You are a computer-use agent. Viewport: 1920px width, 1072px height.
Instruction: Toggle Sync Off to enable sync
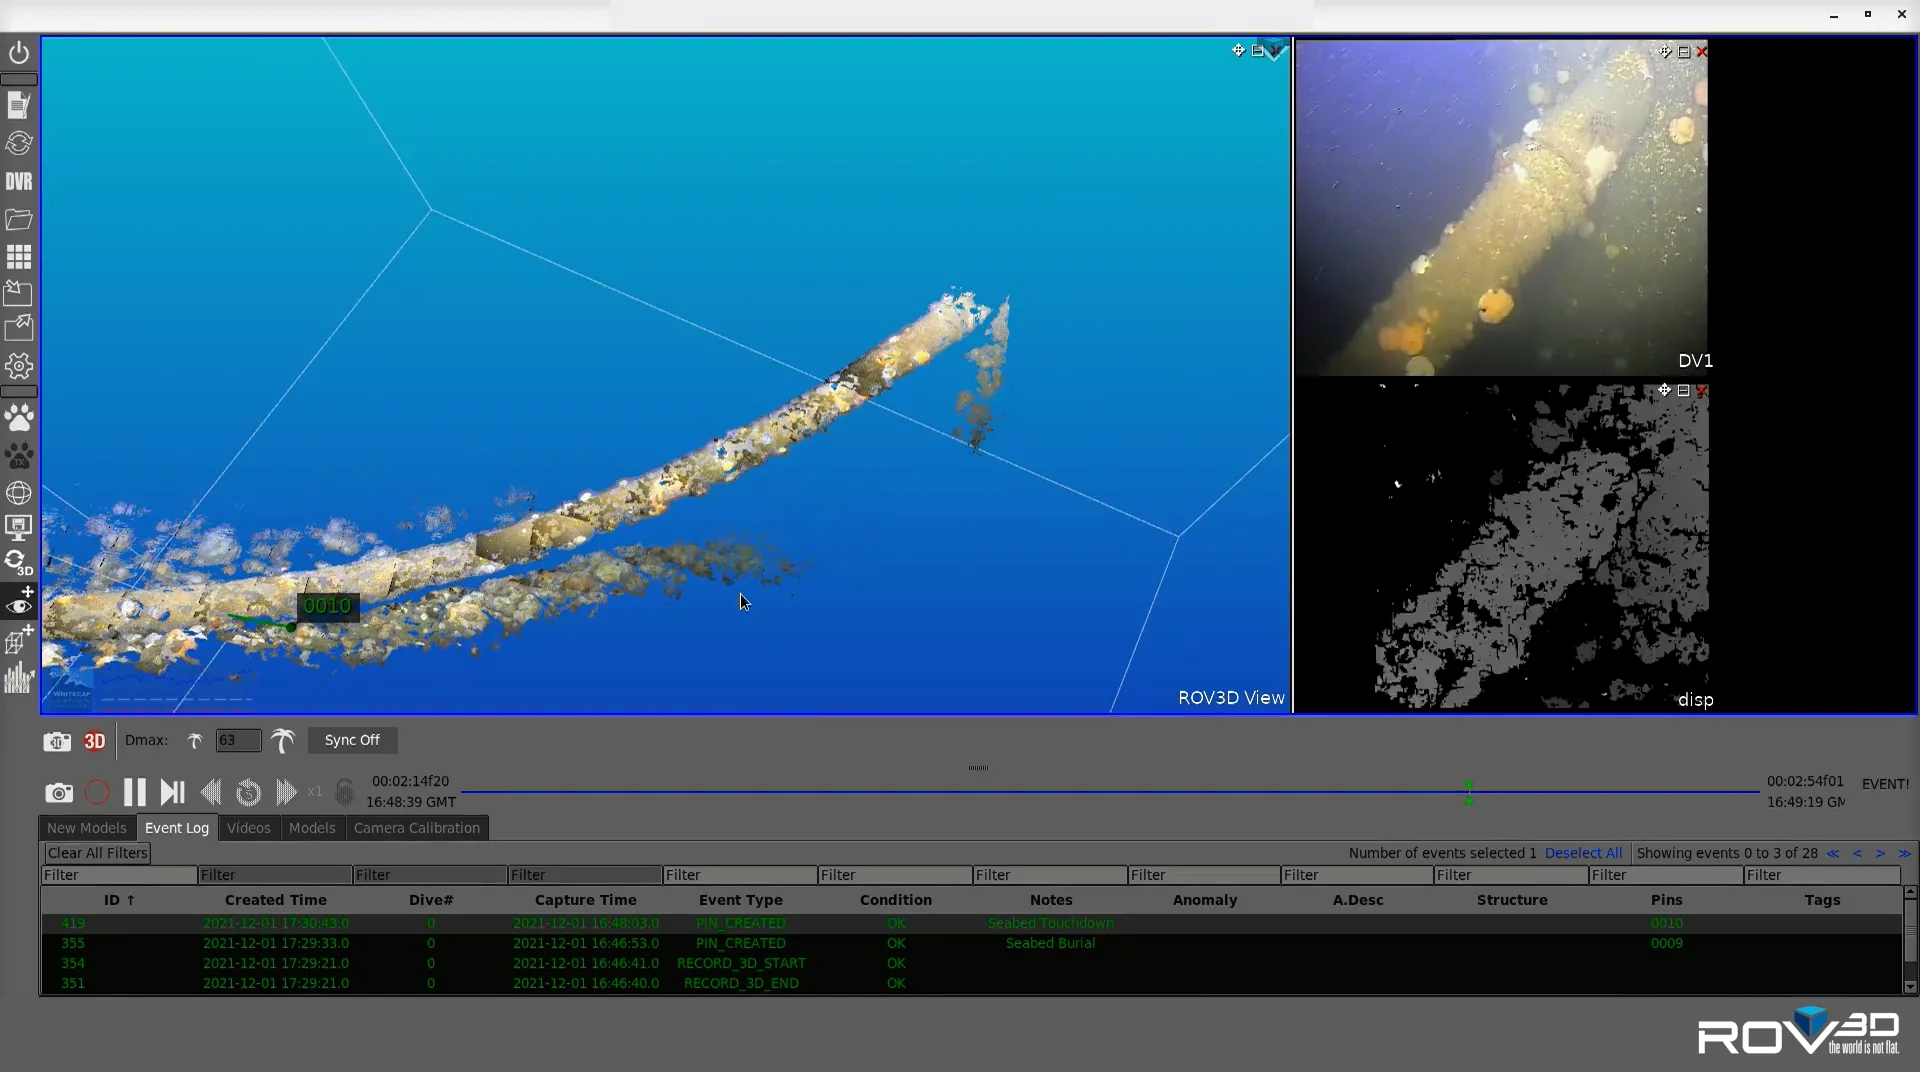pyautogui.click(x=352, y=740)
